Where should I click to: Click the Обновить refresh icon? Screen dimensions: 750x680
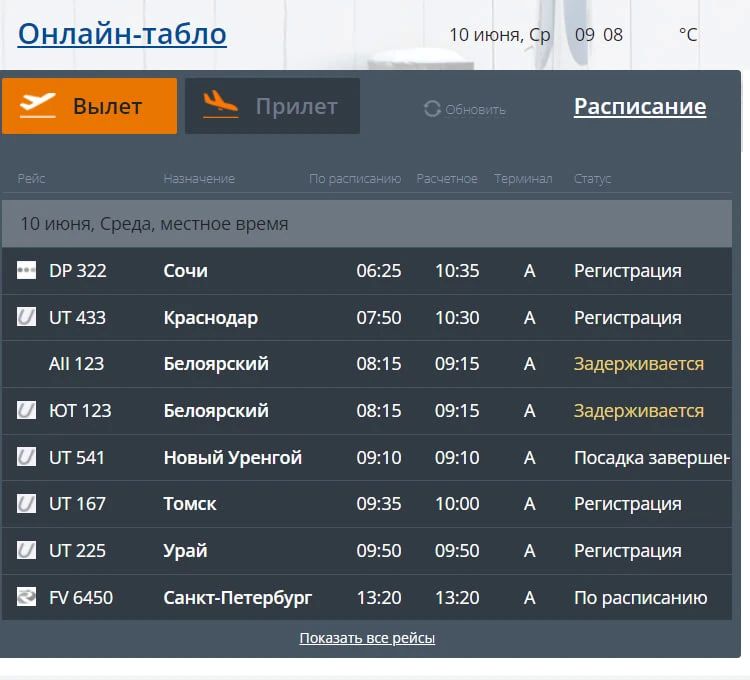(432, 109)
